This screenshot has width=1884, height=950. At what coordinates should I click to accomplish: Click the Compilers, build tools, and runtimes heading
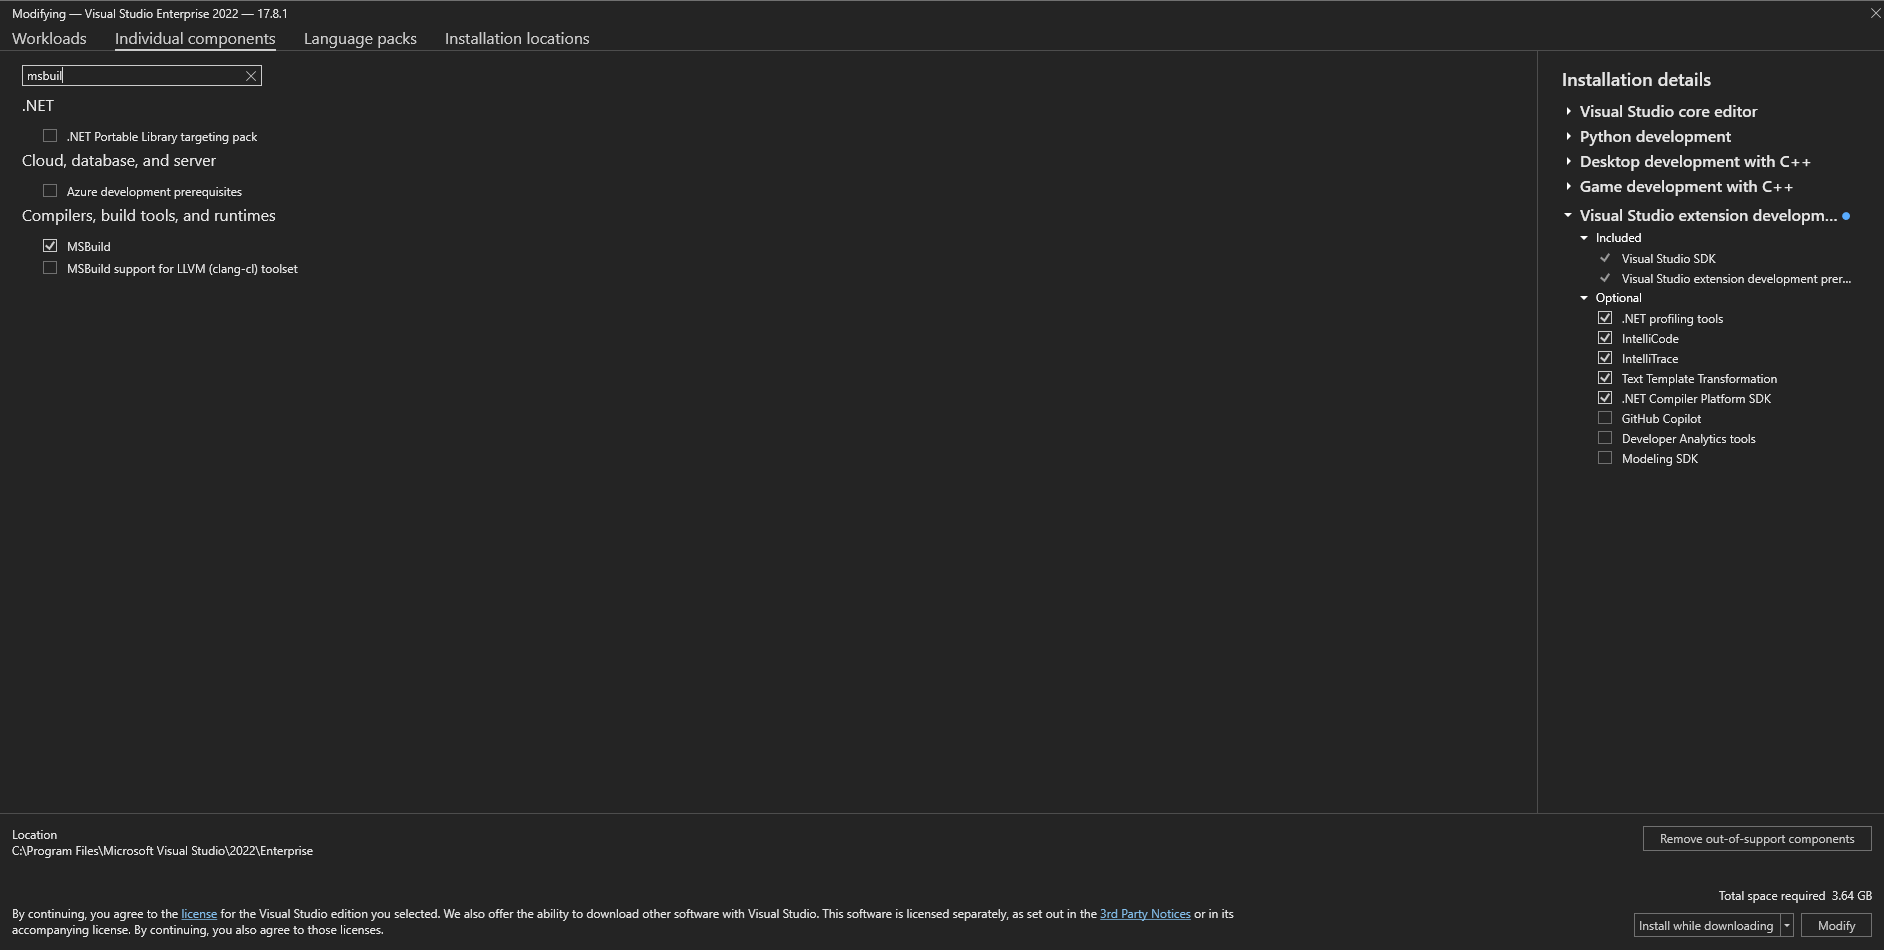point(149,215)
